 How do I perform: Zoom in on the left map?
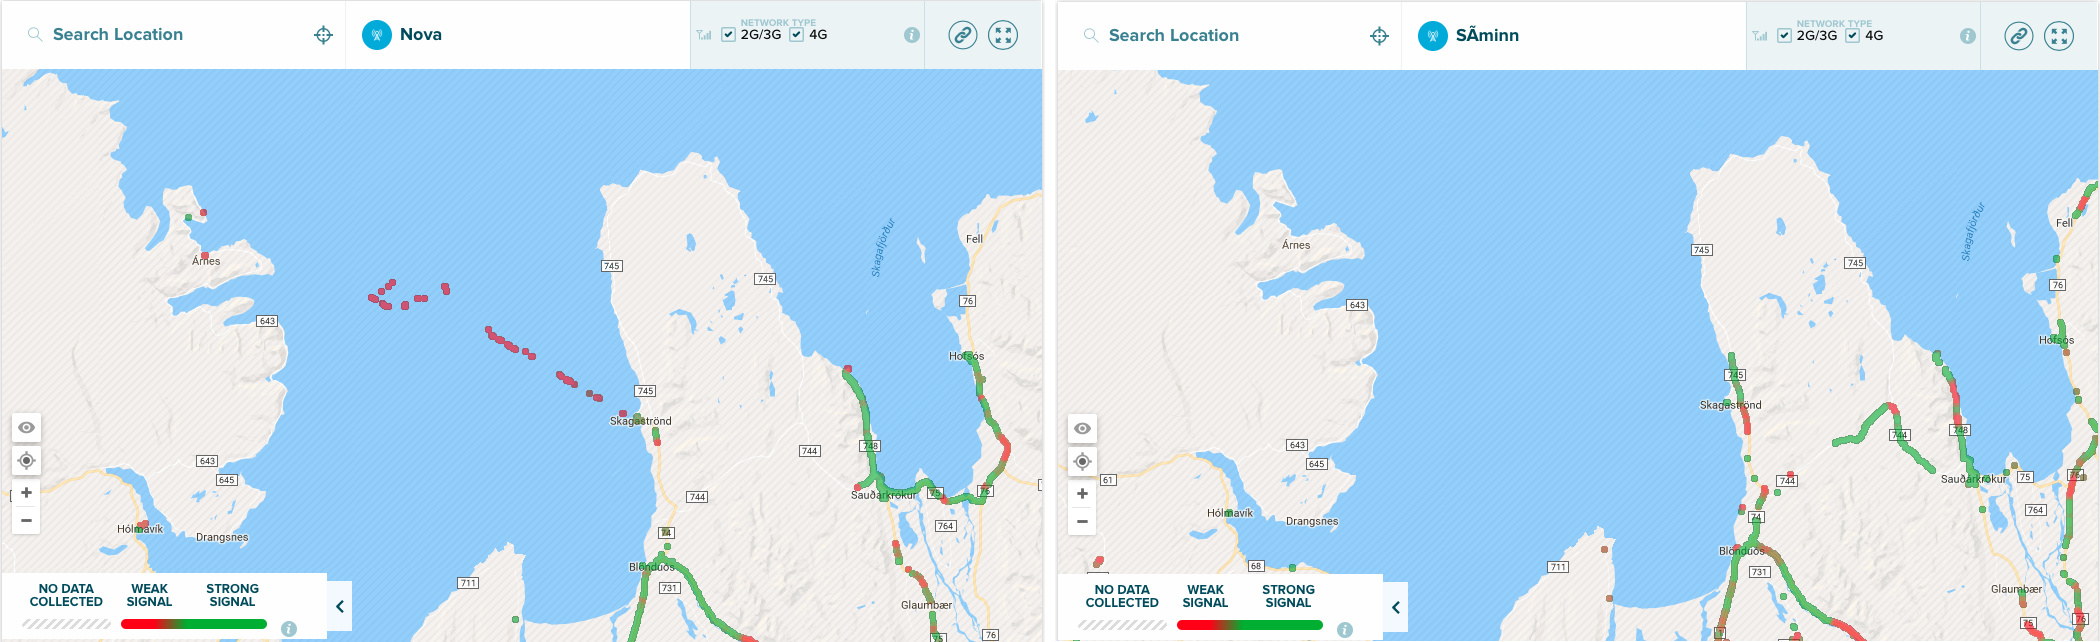click(x=27, y=493)
